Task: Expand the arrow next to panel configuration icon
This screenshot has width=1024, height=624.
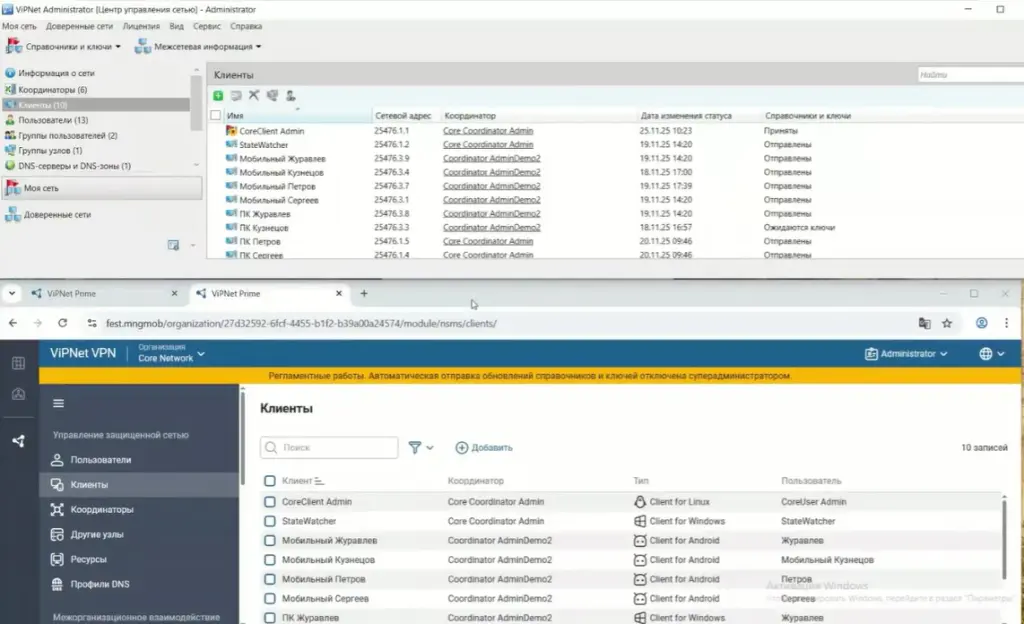Action: pyautogui.click(x=193, y=245)
